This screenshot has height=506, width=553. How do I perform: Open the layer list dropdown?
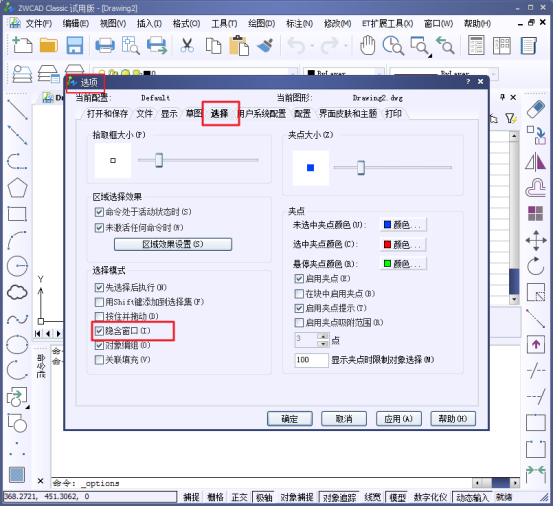292,73
